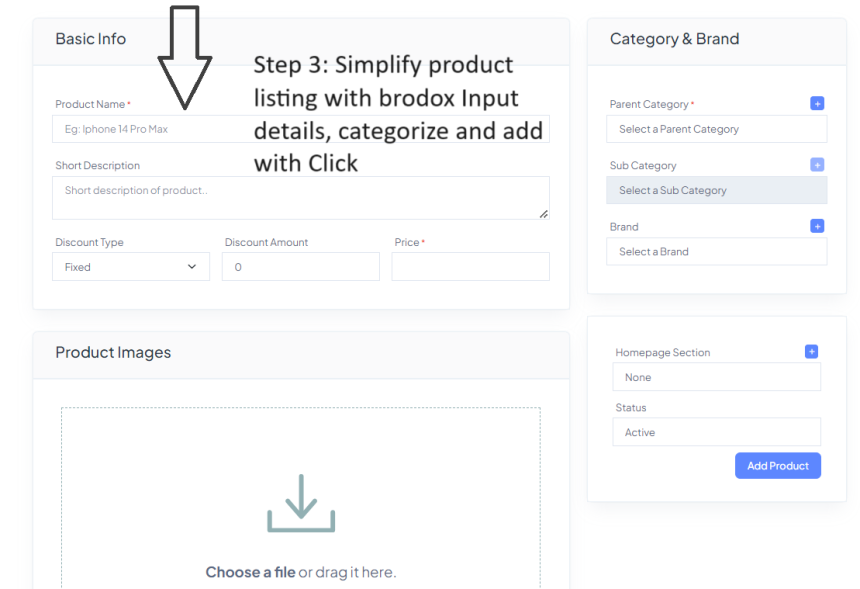This screenshot has height=589, width=860.
Task: Expand the Select a Sub Category dropdown
Action: tap(716, 190)
